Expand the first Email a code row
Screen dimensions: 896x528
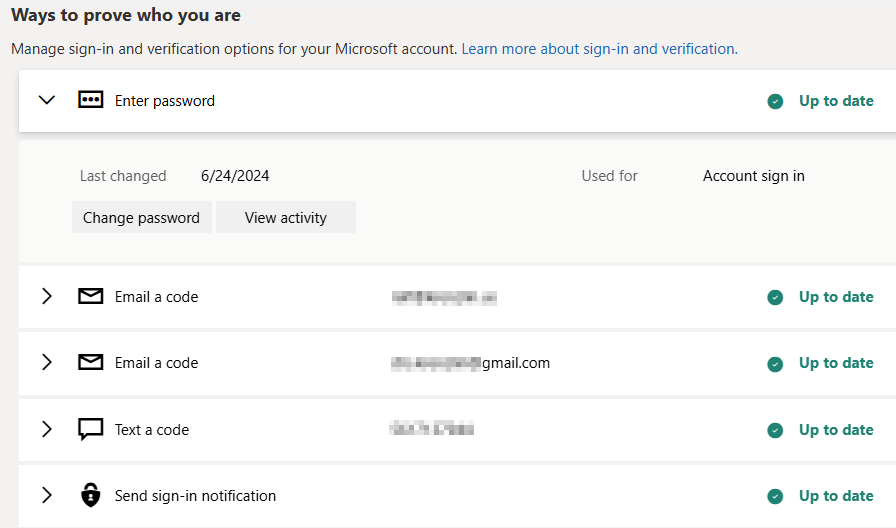point(46,297)
